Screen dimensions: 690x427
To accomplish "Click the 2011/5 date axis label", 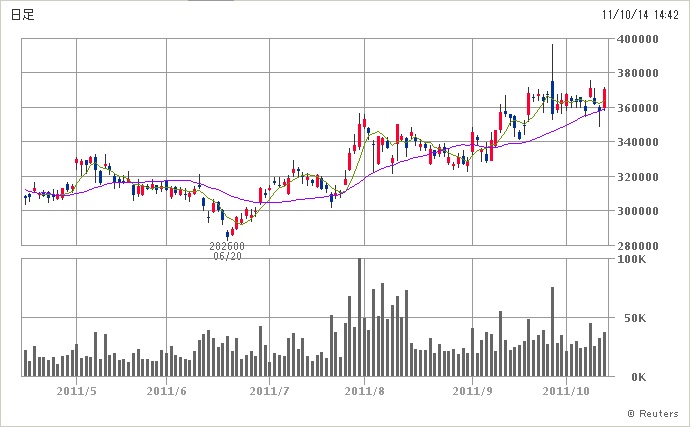I will [77, 391].
